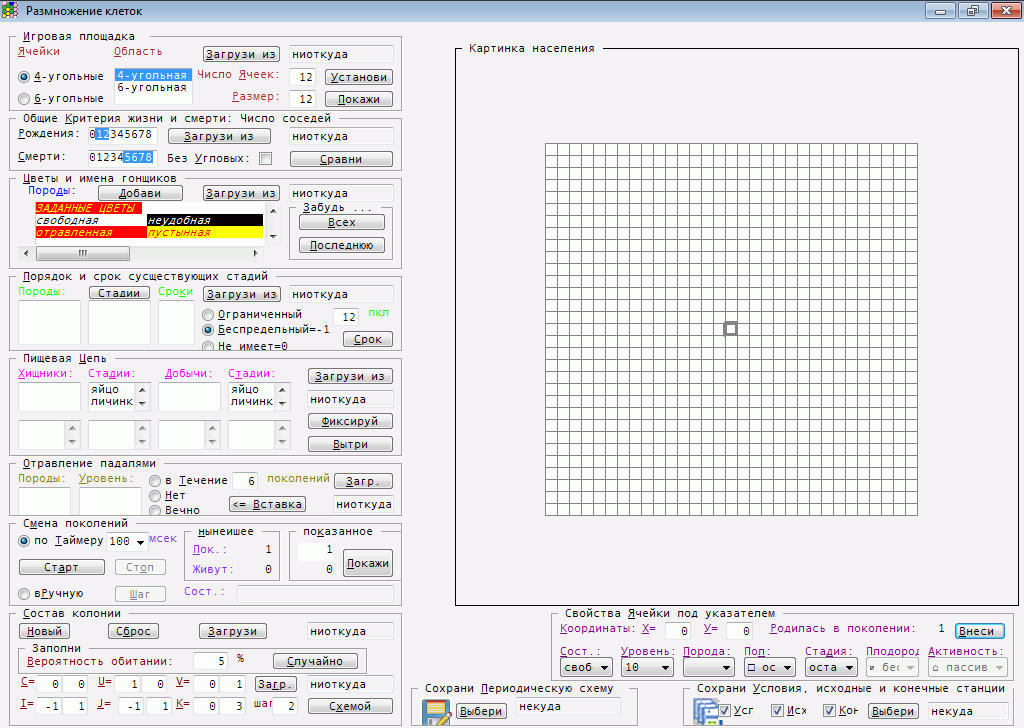This screenshot has height=728, width=1024.
Task: Open the timer interval 100 dropdown
Action: pyautogui.click(x=140, y=542)
